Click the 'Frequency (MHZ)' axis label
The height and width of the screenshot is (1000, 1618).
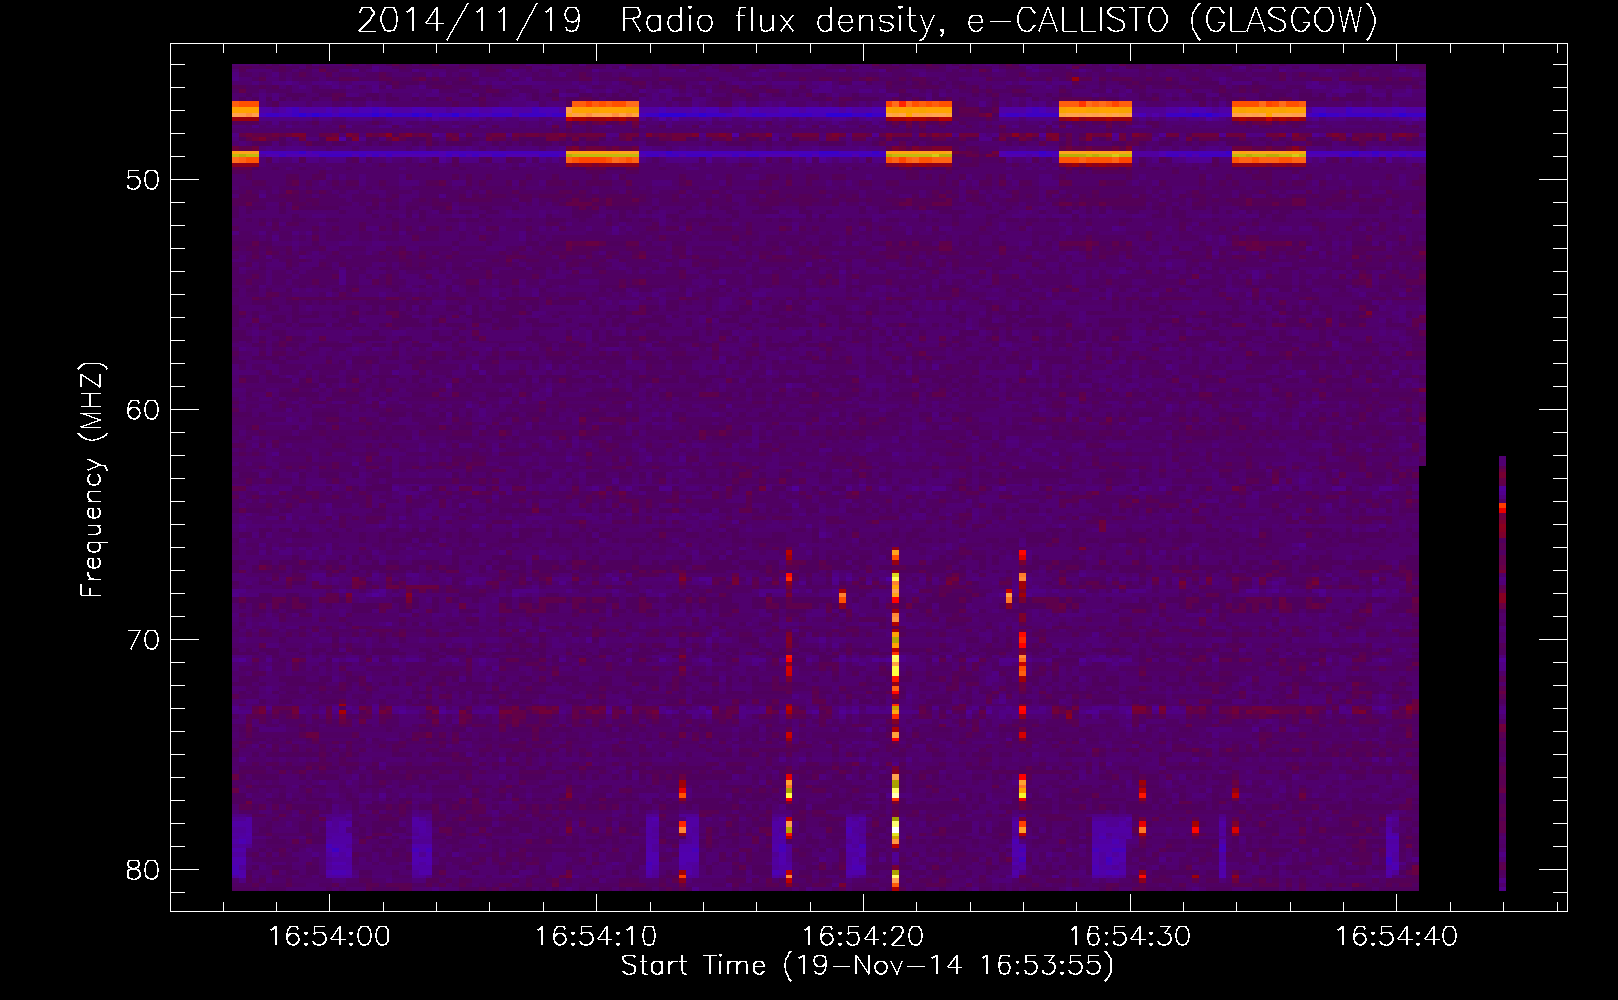[92, 480]
